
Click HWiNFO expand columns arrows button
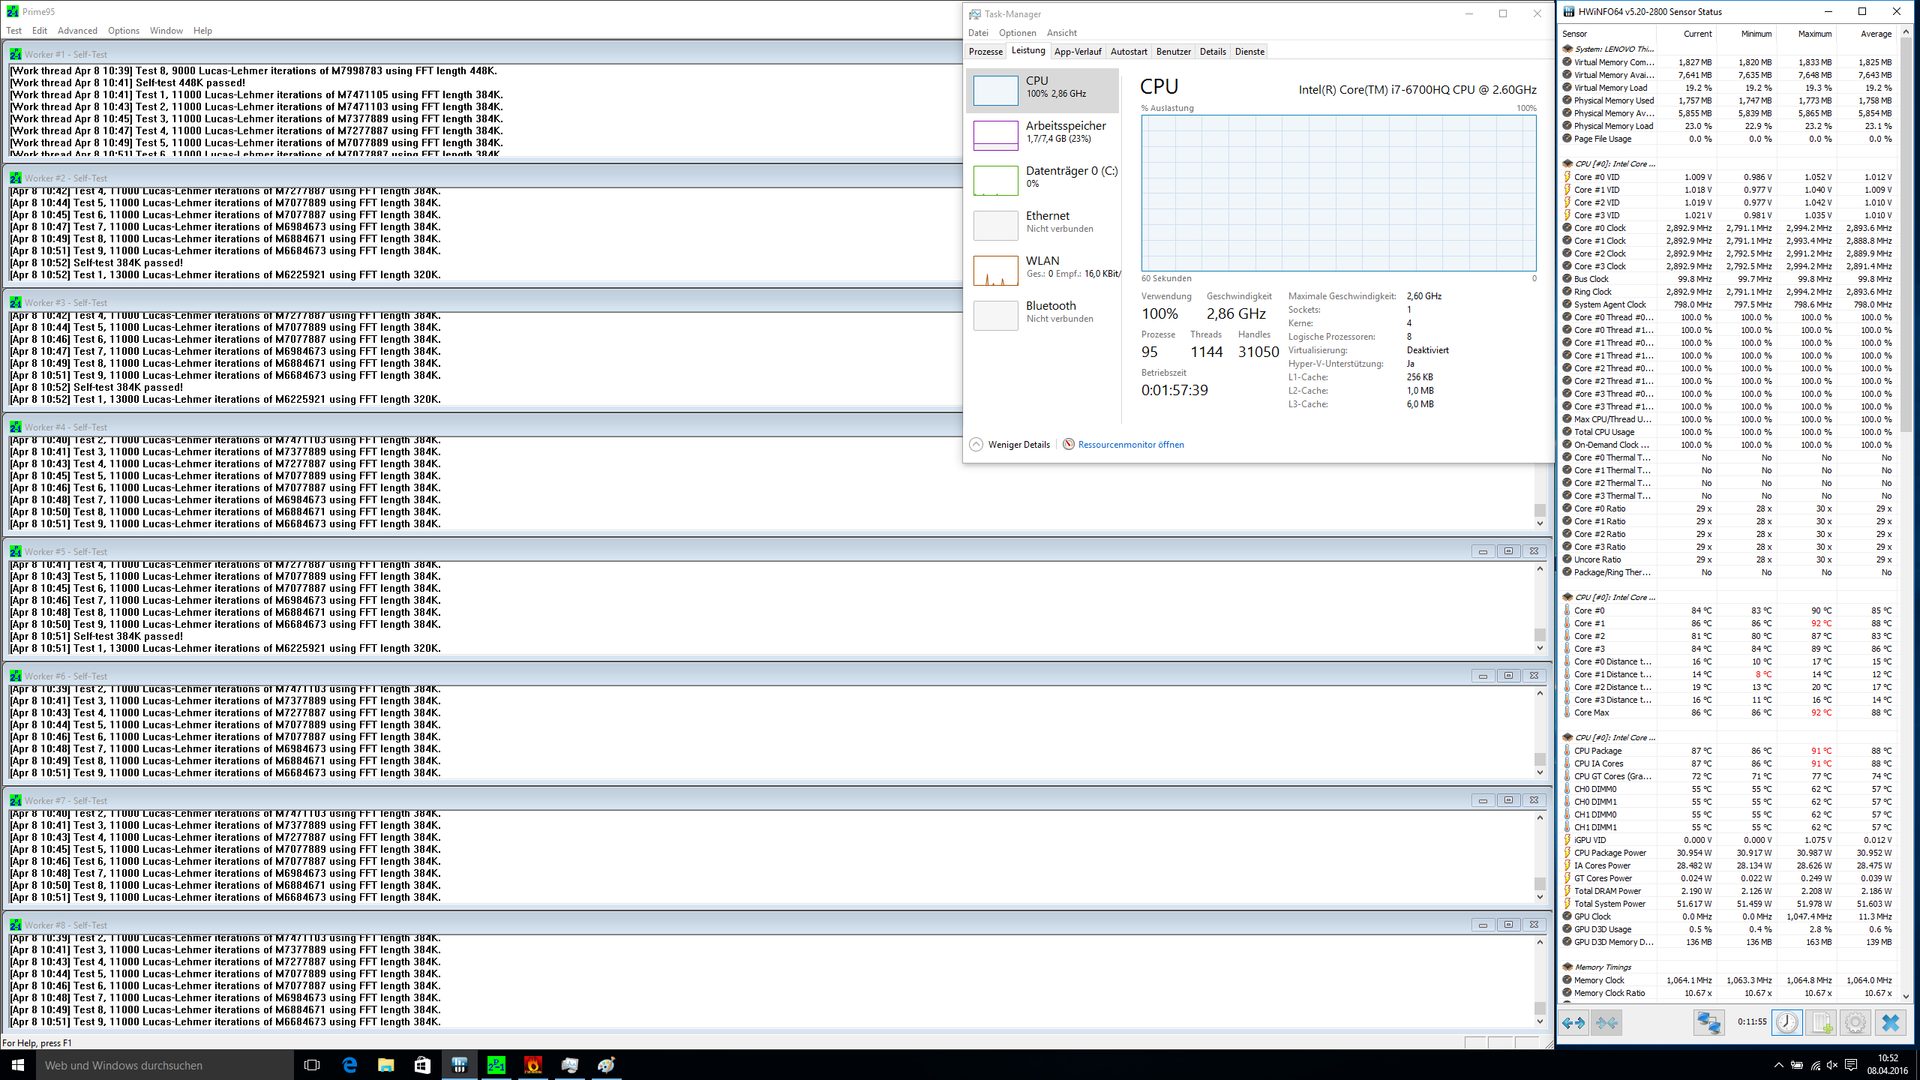pyautogui.click(x=1573, y=1022)
